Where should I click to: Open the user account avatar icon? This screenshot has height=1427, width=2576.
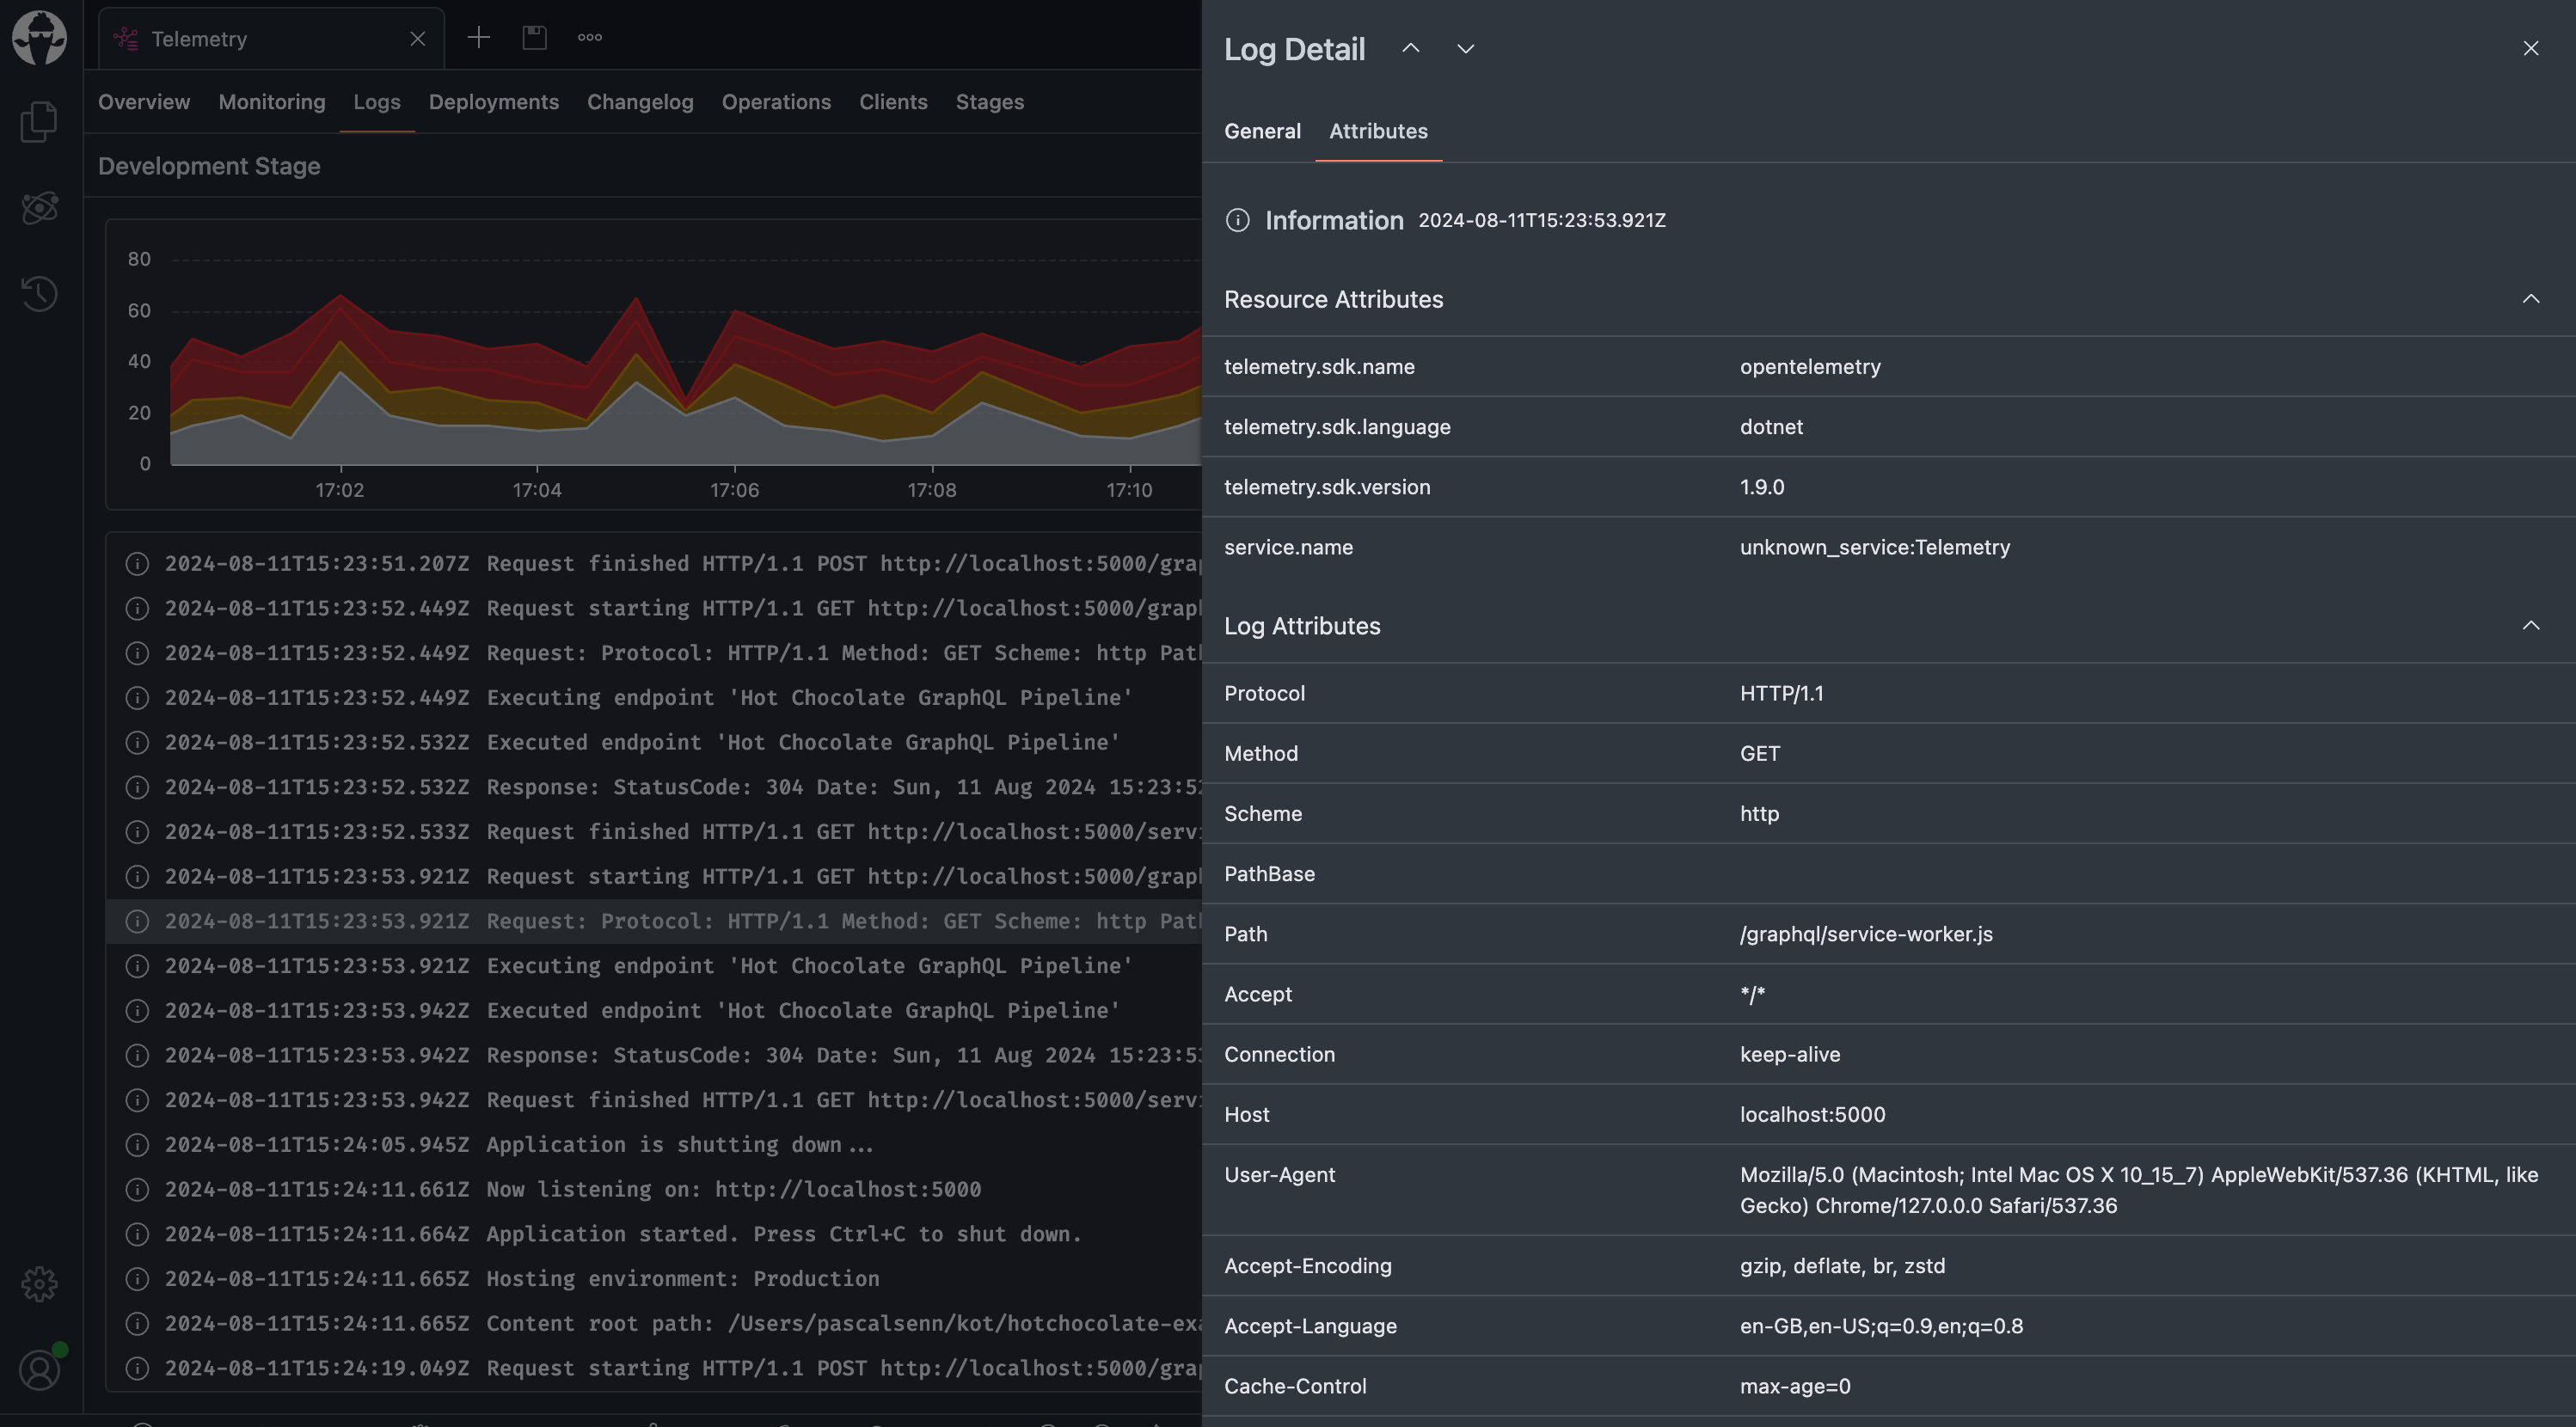39,1369
